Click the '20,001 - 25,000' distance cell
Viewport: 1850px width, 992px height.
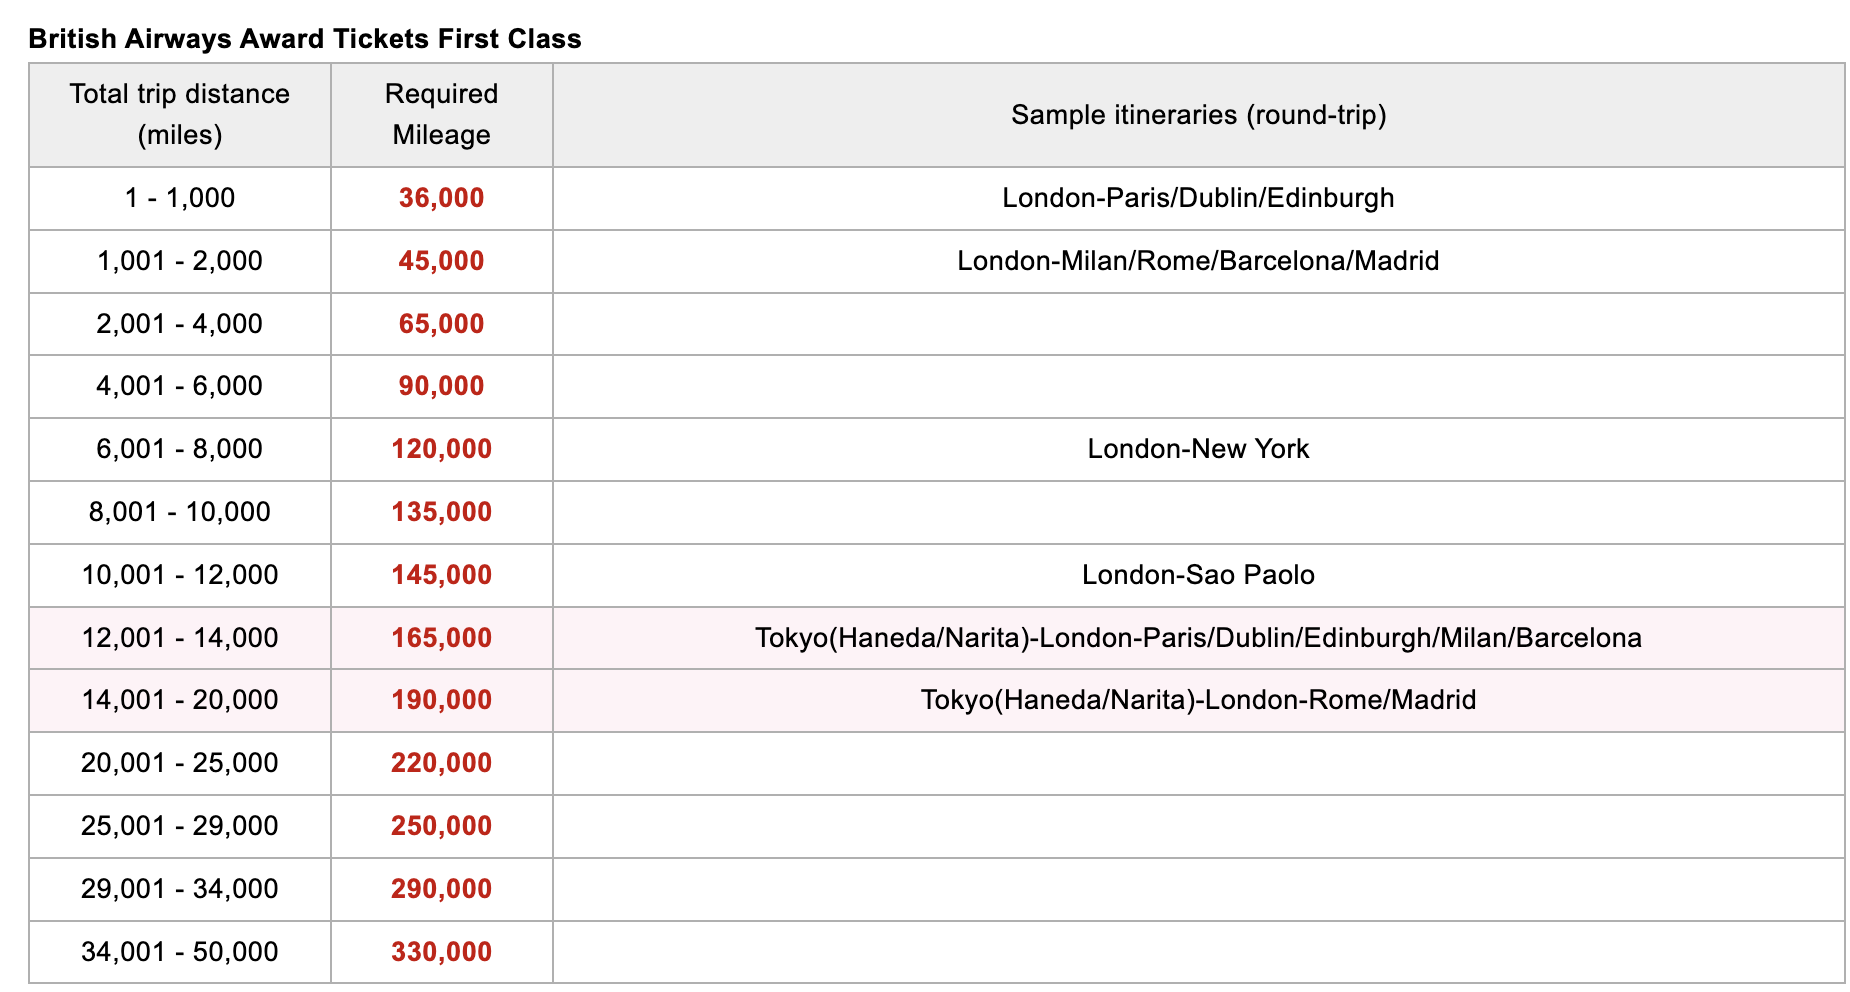[x=180, y=763]
